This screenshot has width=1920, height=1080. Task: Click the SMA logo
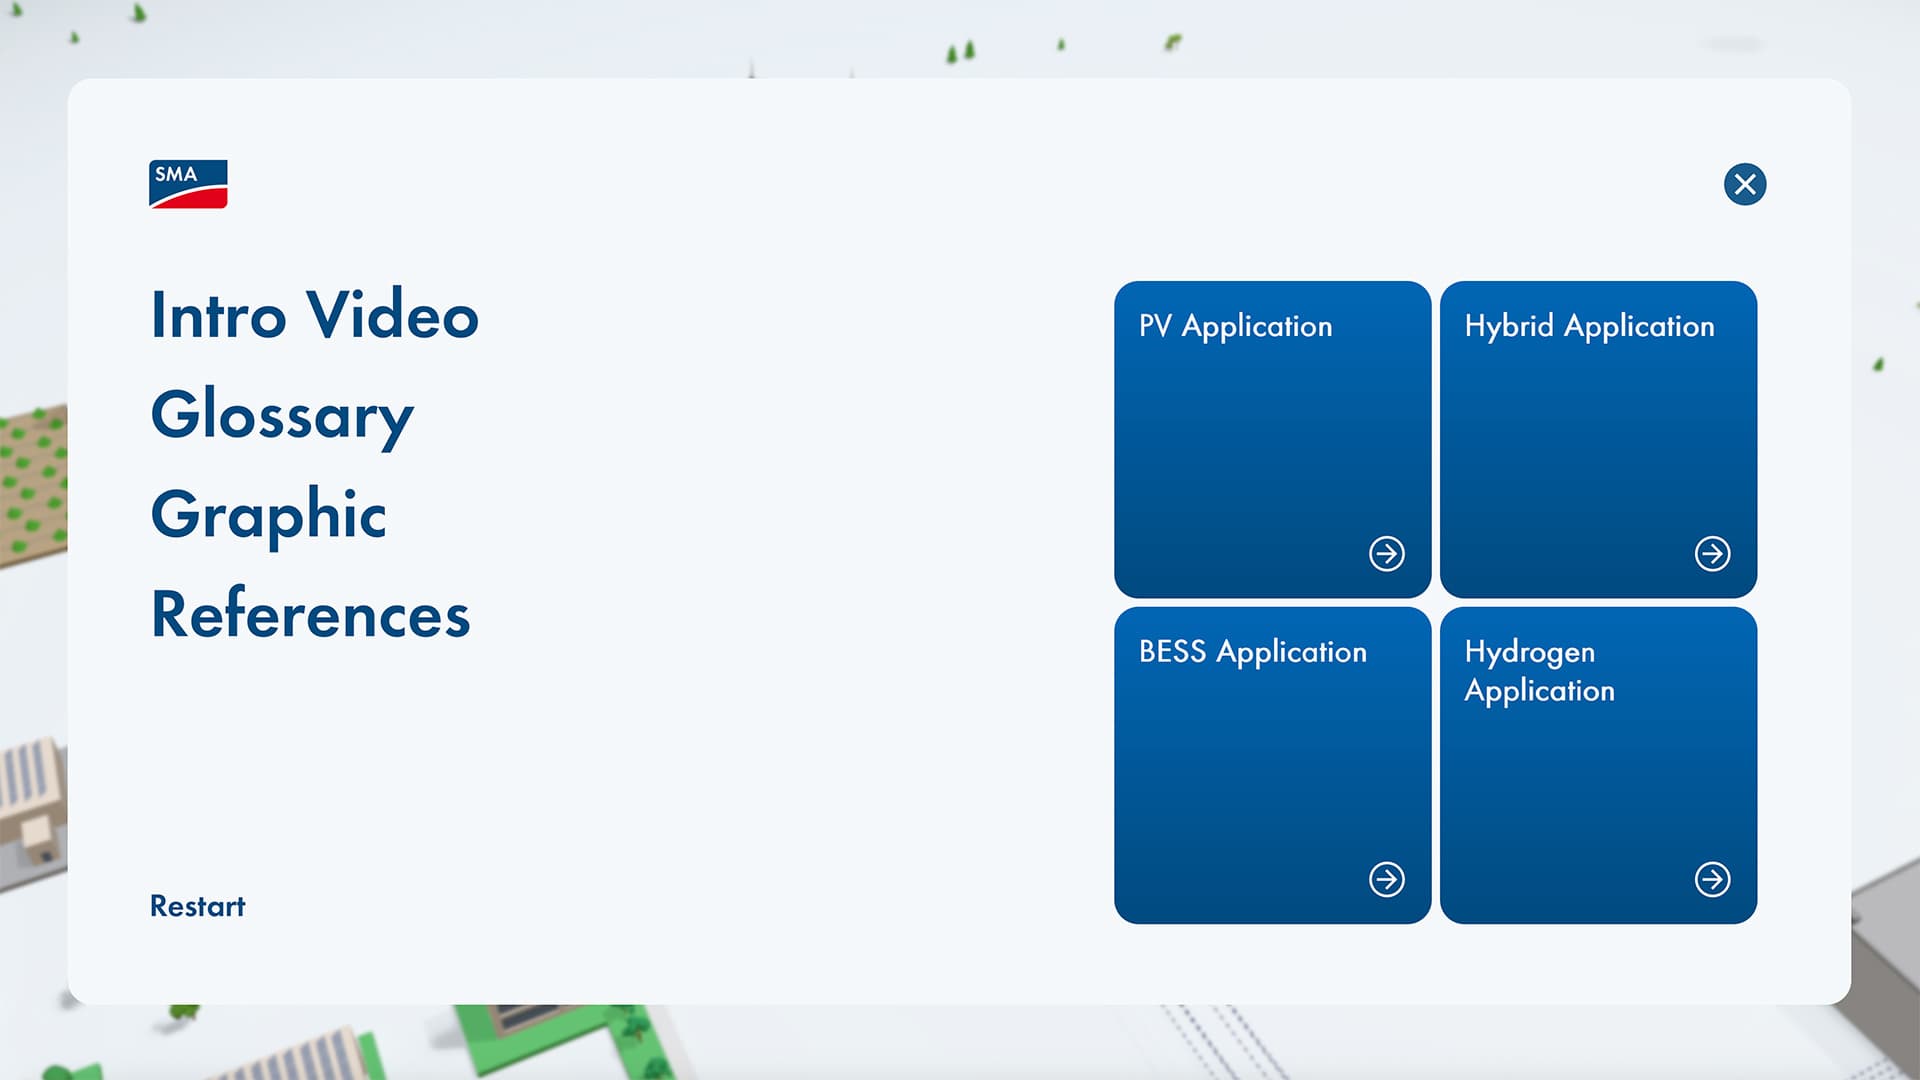tap(188, 184)
